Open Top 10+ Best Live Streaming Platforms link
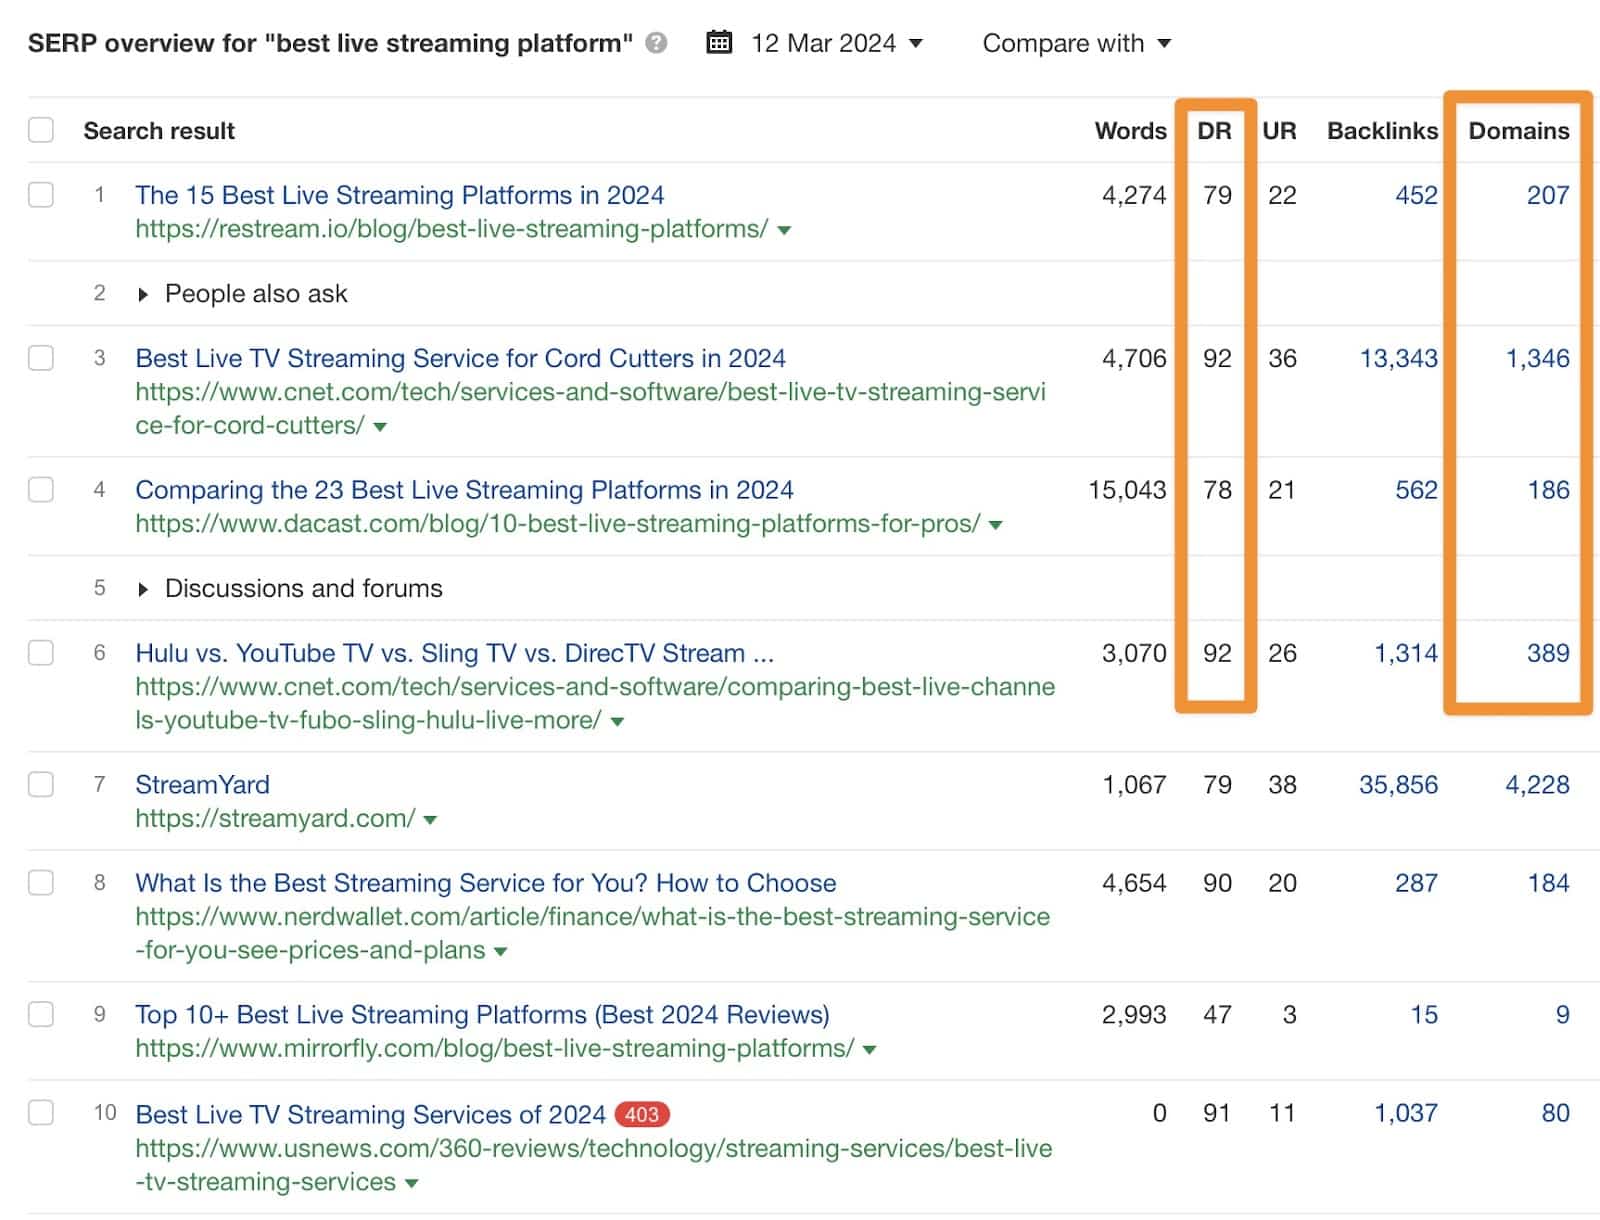This screenshot has height=1220, width=1600. (x=482, y=1015)
